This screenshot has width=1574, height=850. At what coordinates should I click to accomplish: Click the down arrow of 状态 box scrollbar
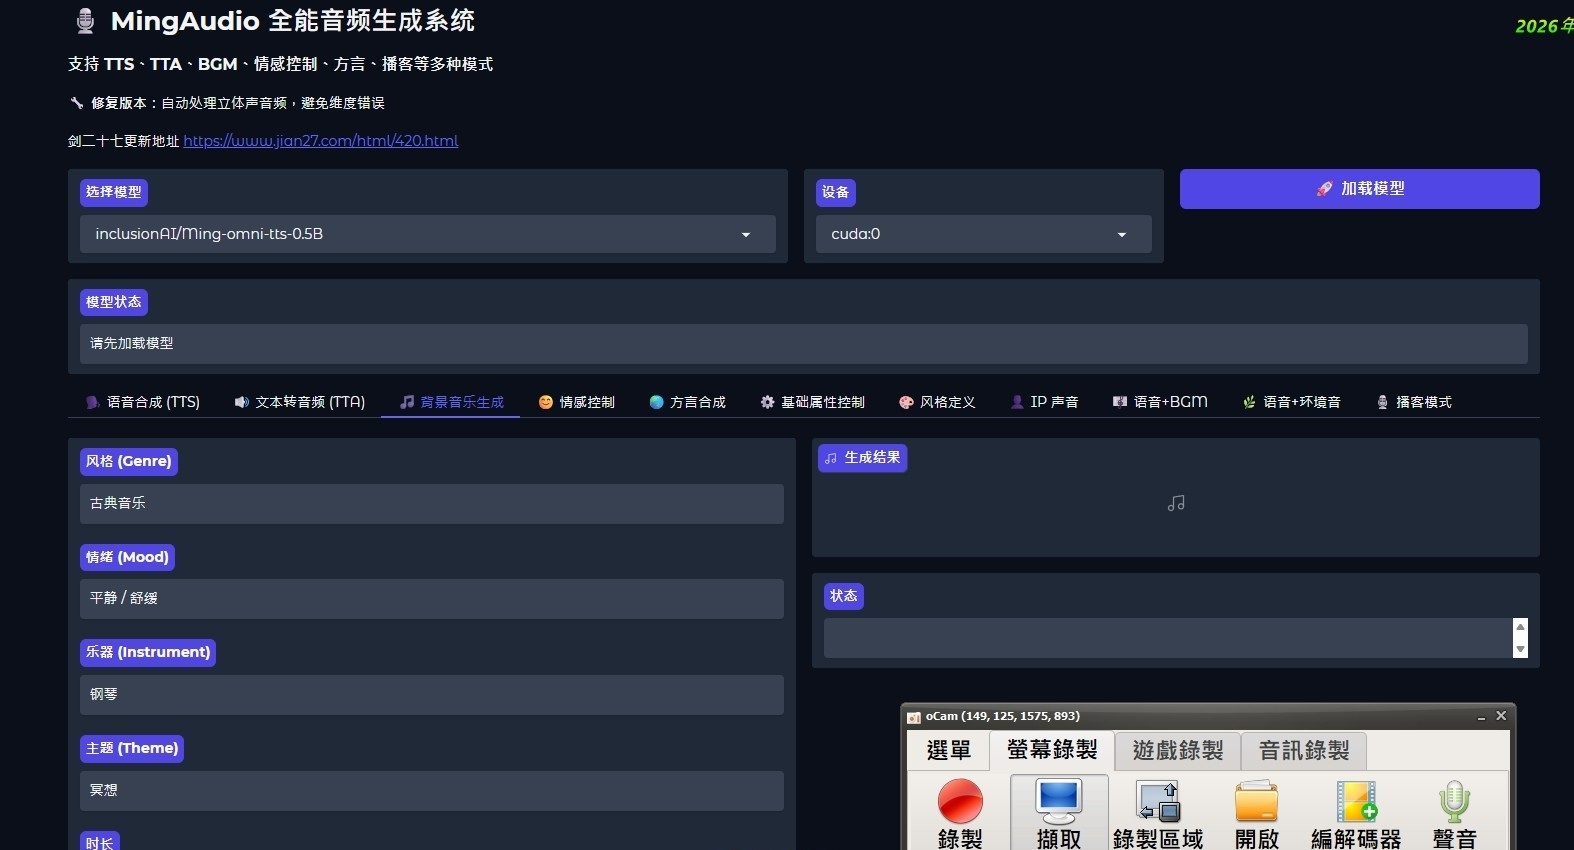[1520, 649]
